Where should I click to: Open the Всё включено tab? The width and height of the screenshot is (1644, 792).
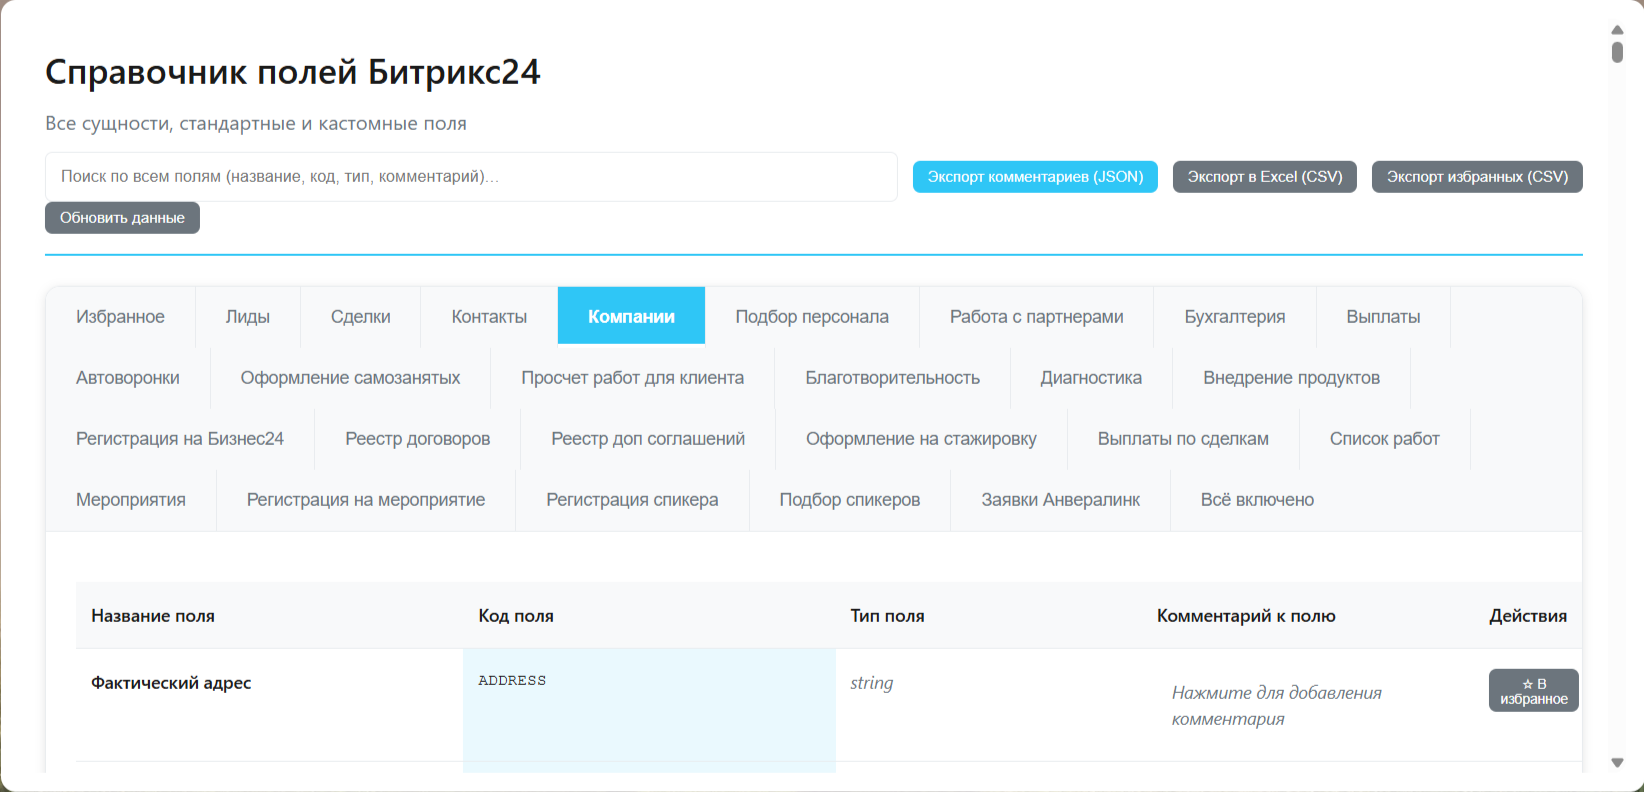(1257, 500)
